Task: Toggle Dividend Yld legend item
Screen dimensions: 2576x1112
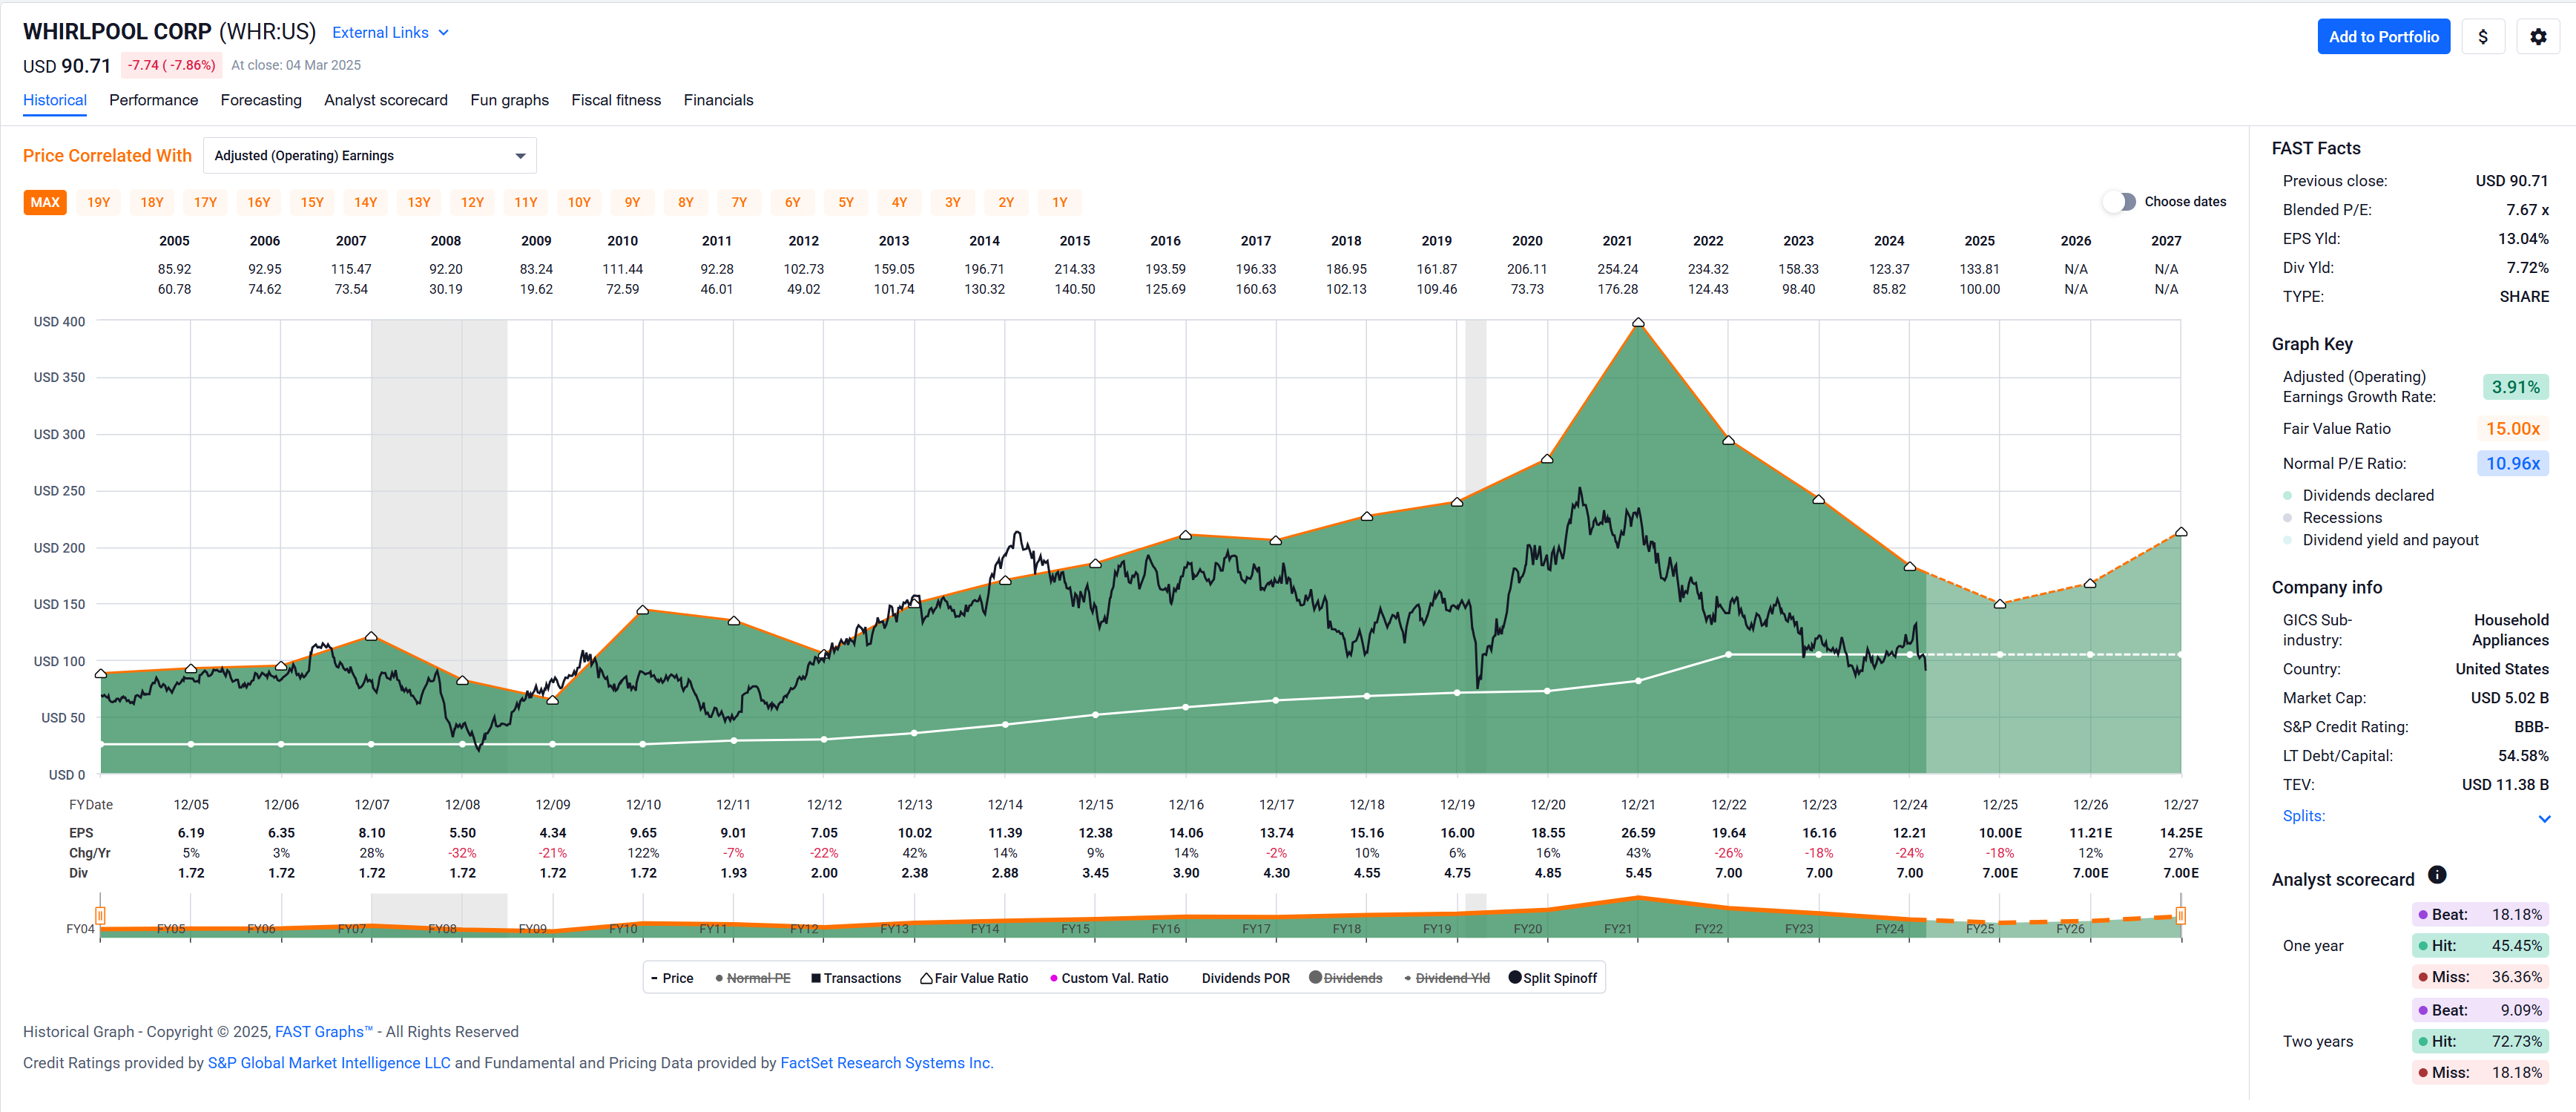Action: 1446,978
